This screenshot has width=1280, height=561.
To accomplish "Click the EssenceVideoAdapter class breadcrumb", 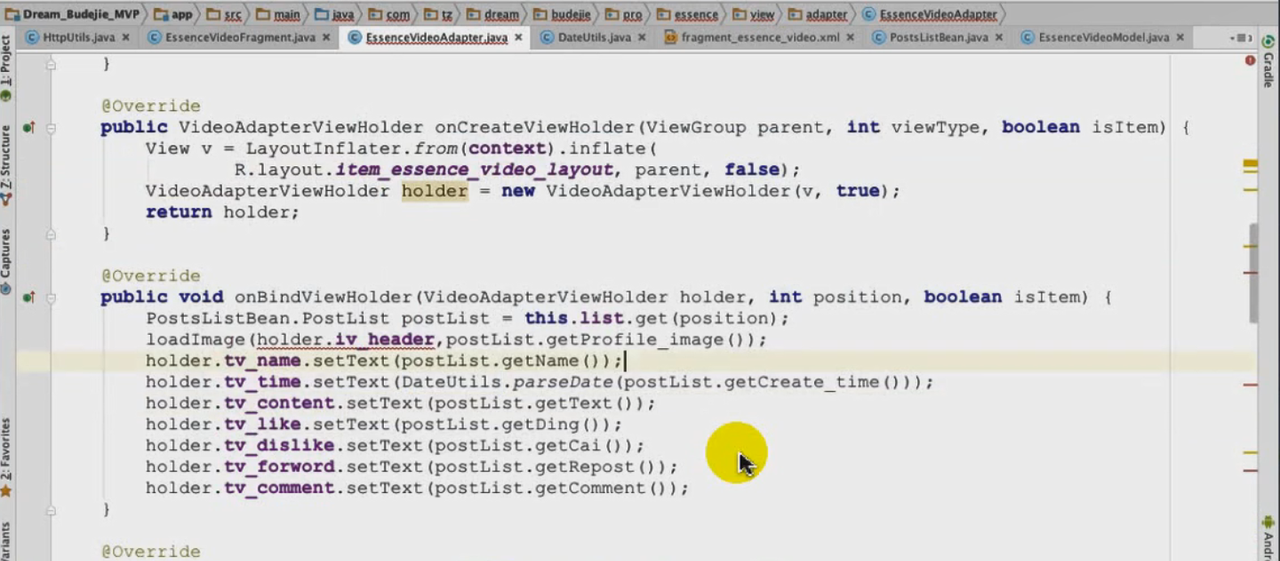I will click(x=930, y=14).
